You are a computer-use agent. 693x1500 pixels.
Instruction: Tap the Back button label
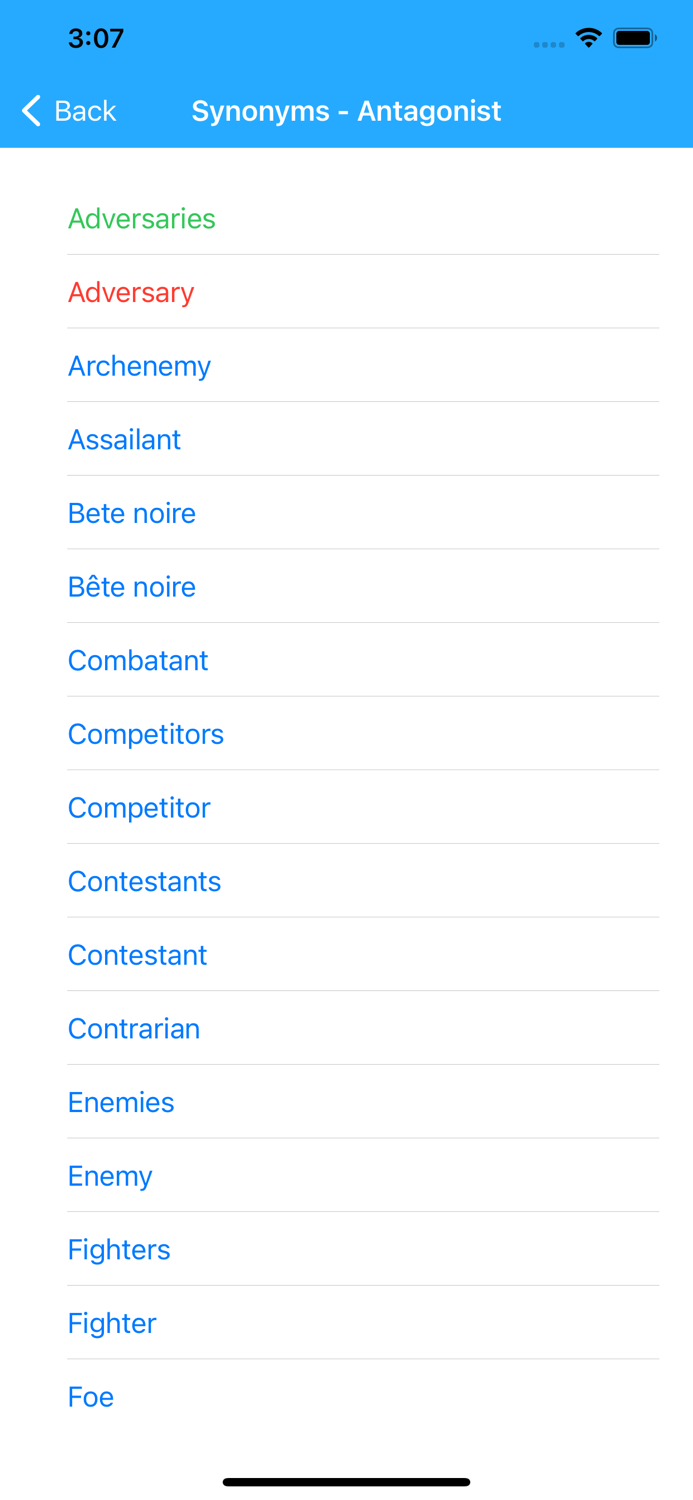85,111
